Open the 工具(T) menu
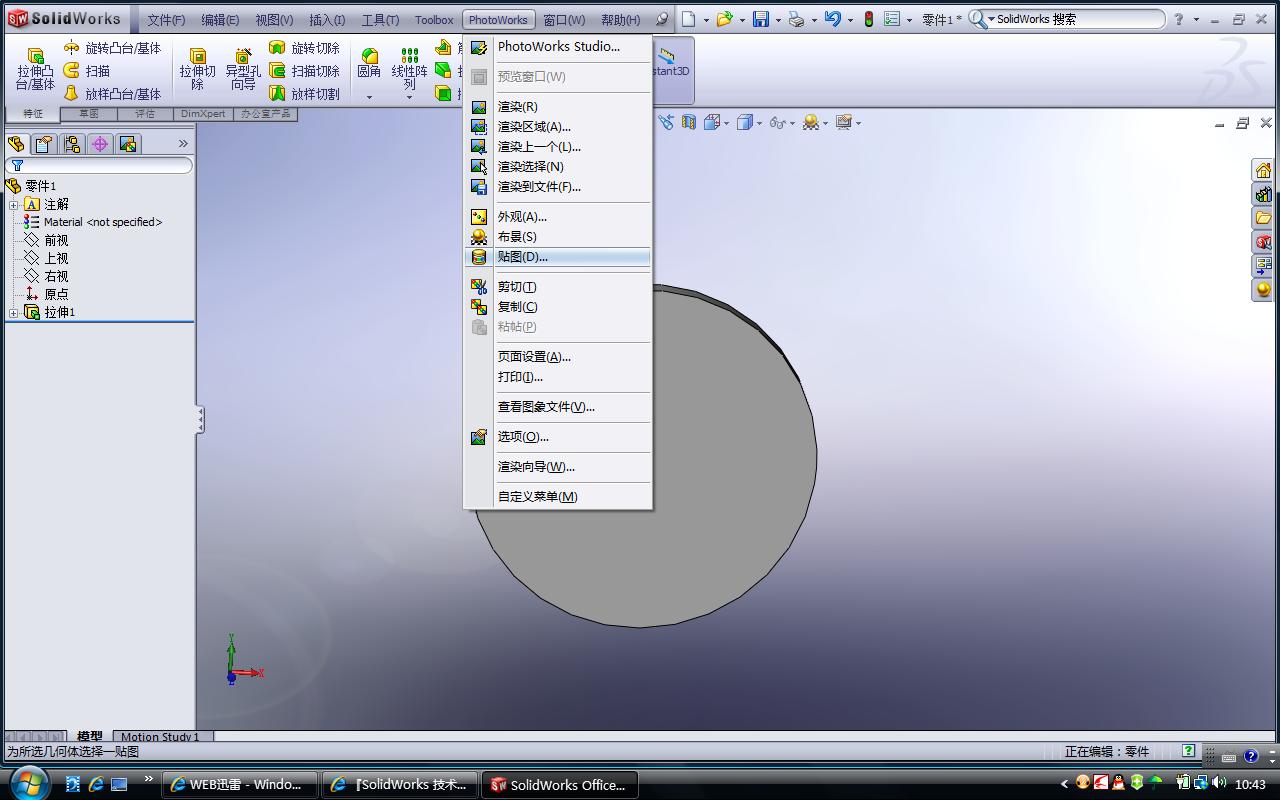The height and width of the screenshot is (800, 1280). [380, 20]
